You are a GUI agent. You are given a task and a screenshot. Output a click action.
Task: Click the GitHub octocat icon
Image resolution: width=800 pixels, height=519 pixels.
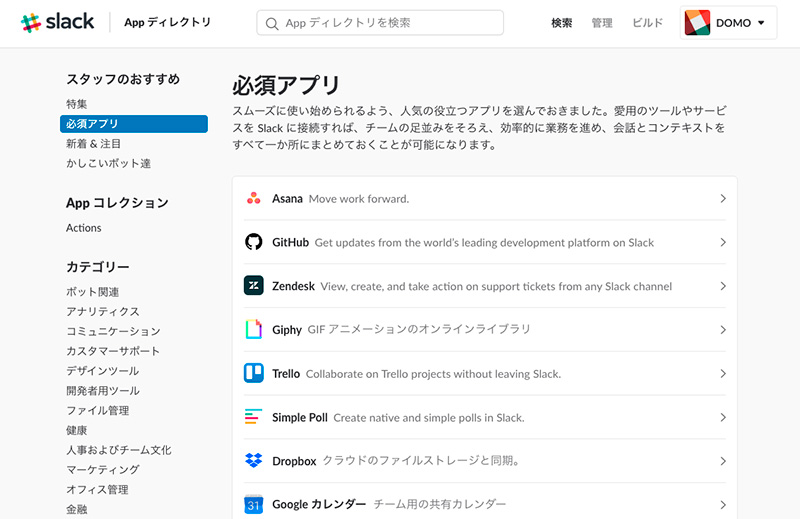click(x=254, y=242)
